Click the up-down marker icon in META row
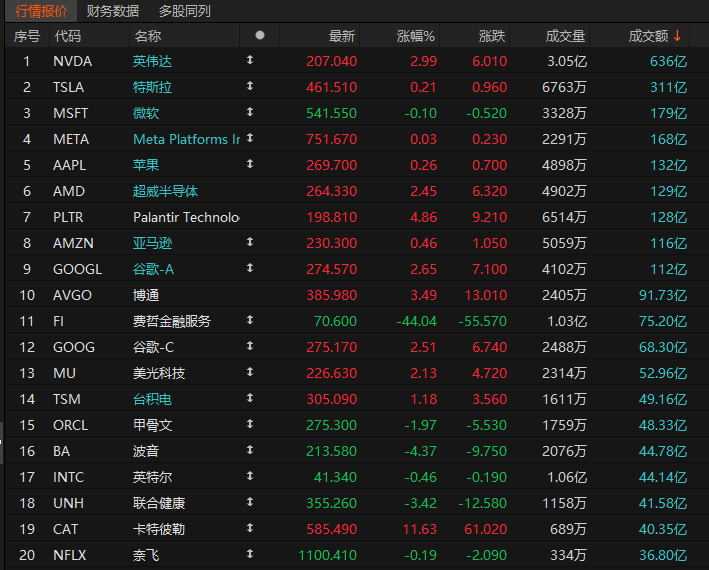This screenshot has height=570, width=709. (x=250, y=138)
